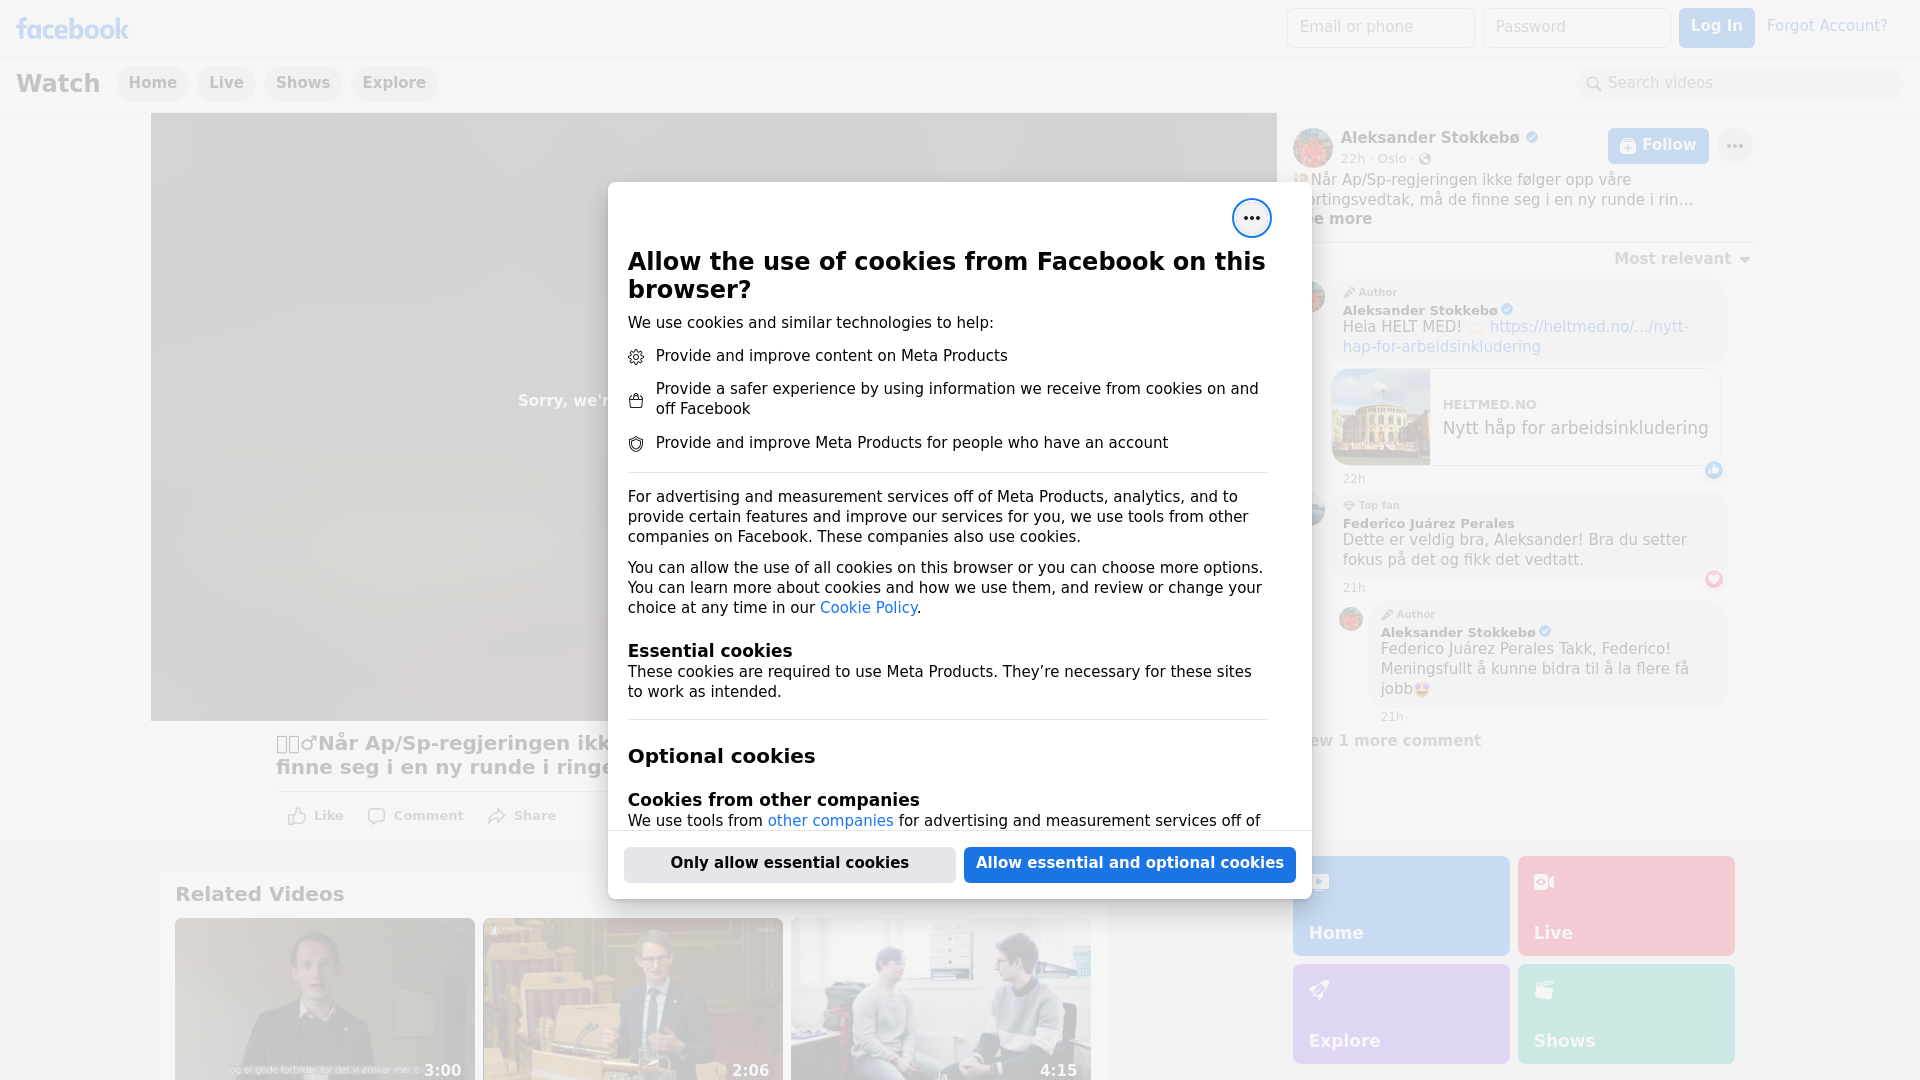This screenshot has height=1080, width=1920.
Task: Switch to the Watch Explore tab
Action: [394, 83]
